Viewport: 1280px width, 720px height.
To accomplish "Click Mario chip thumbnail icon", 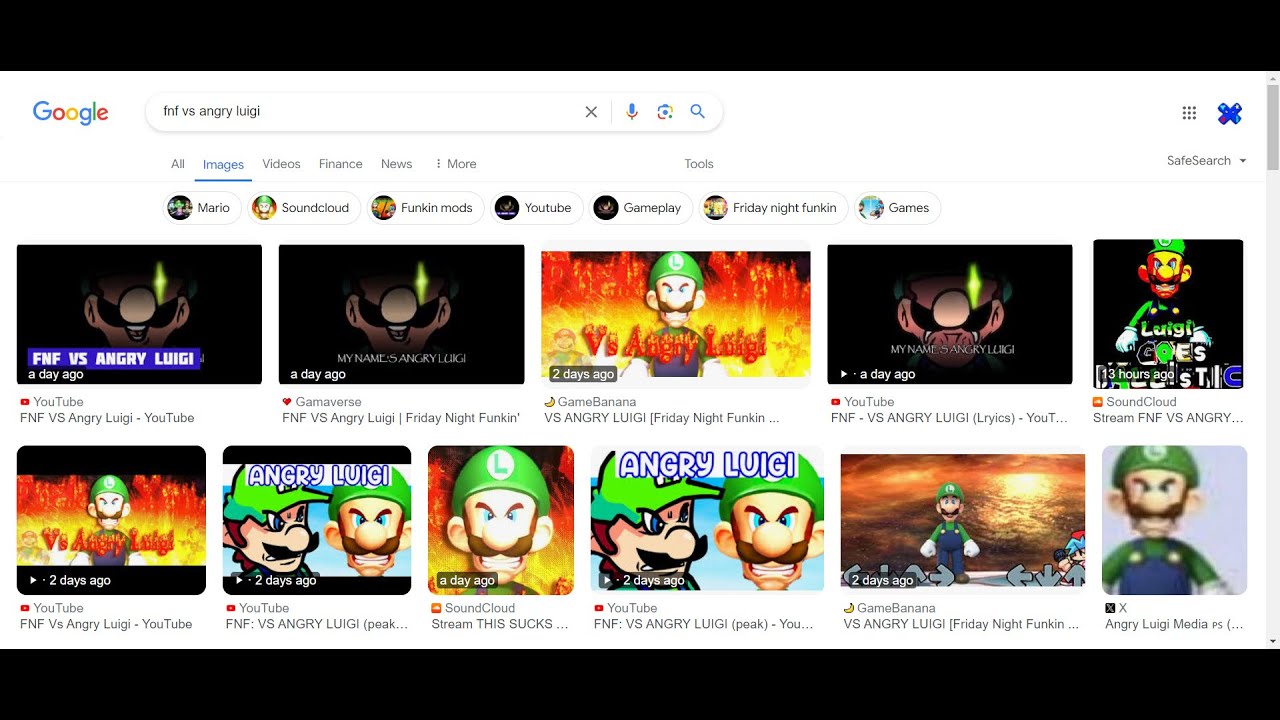I will 180,208.
